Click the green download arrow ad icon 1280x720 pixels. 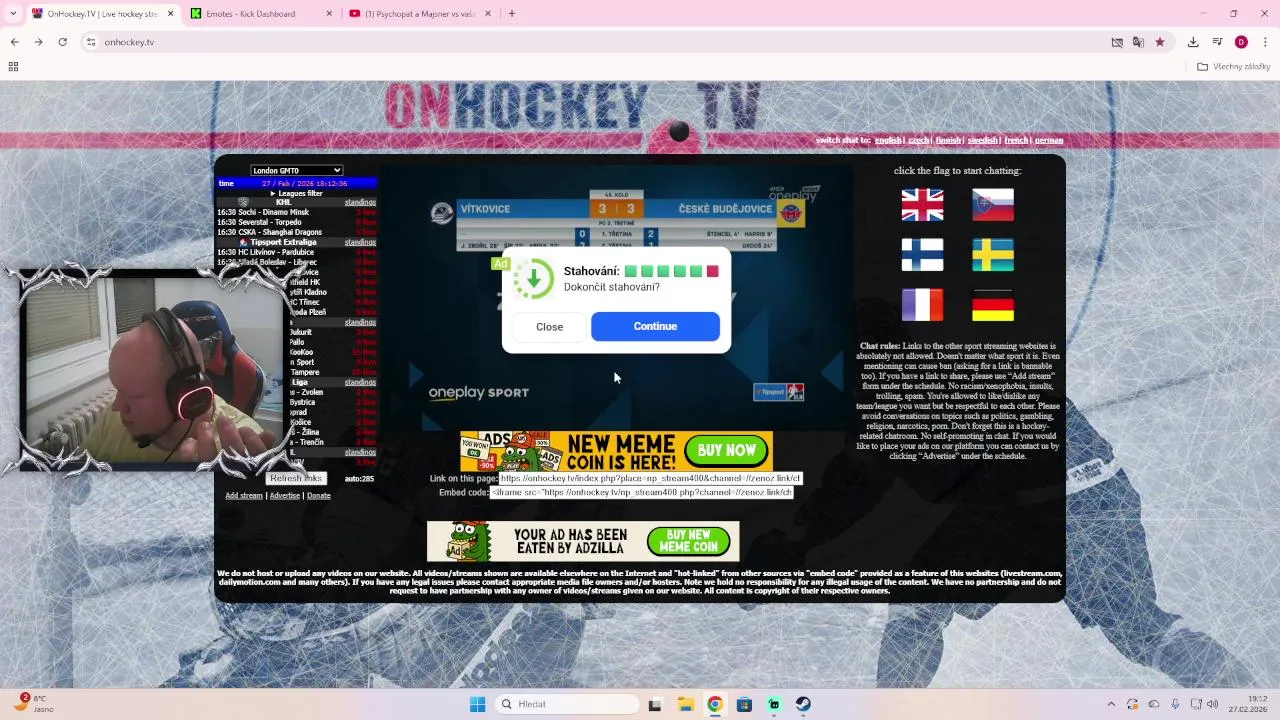tap(533, 279)
